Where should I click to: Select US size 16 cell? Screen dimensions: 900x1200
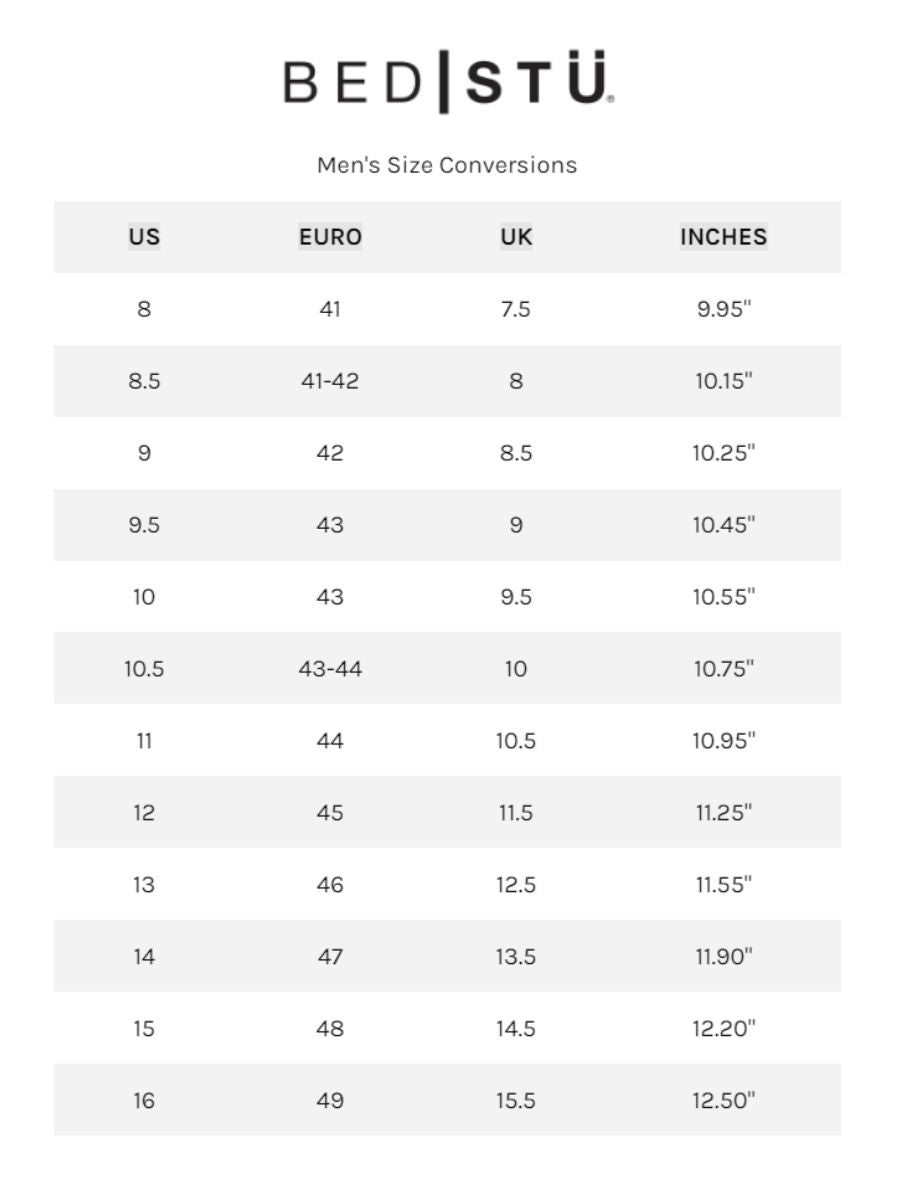point(144,1101)
